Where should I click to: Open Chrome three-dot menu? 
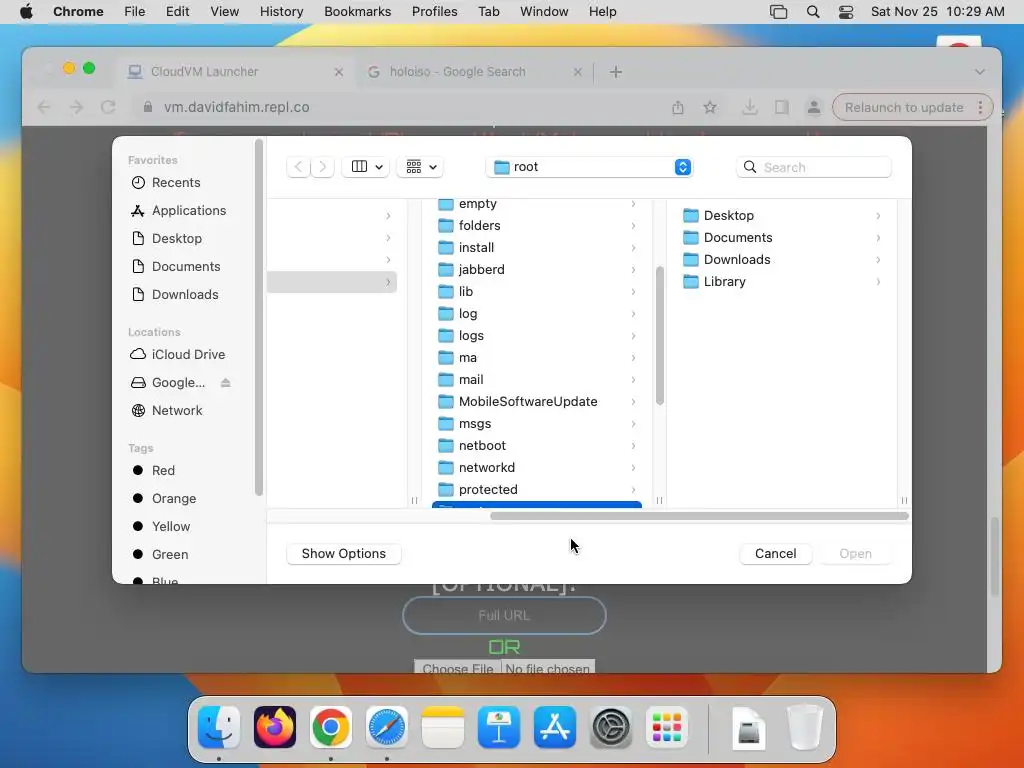[980, 107]
